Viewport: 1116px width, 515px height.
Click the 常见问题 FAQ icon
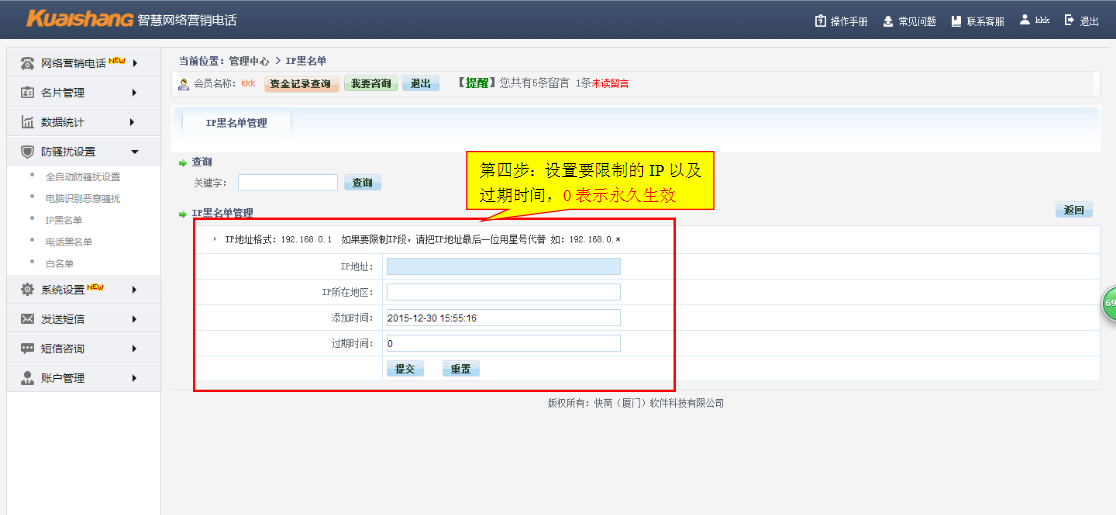(x=888, y=21)
